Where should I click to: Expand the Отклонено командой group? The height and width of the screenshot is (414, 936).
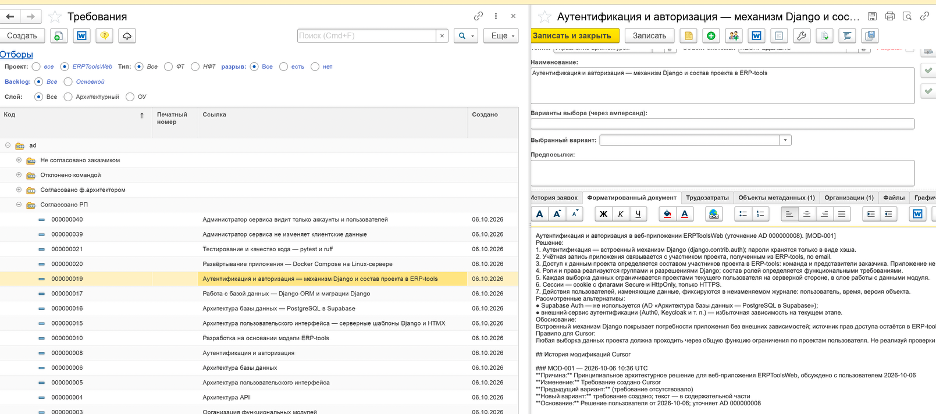pyautogui.click(x=19, y=175)
